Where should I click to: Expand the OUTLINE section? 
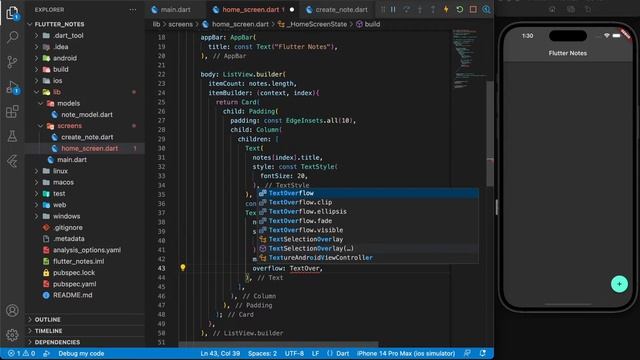point(47,320)
